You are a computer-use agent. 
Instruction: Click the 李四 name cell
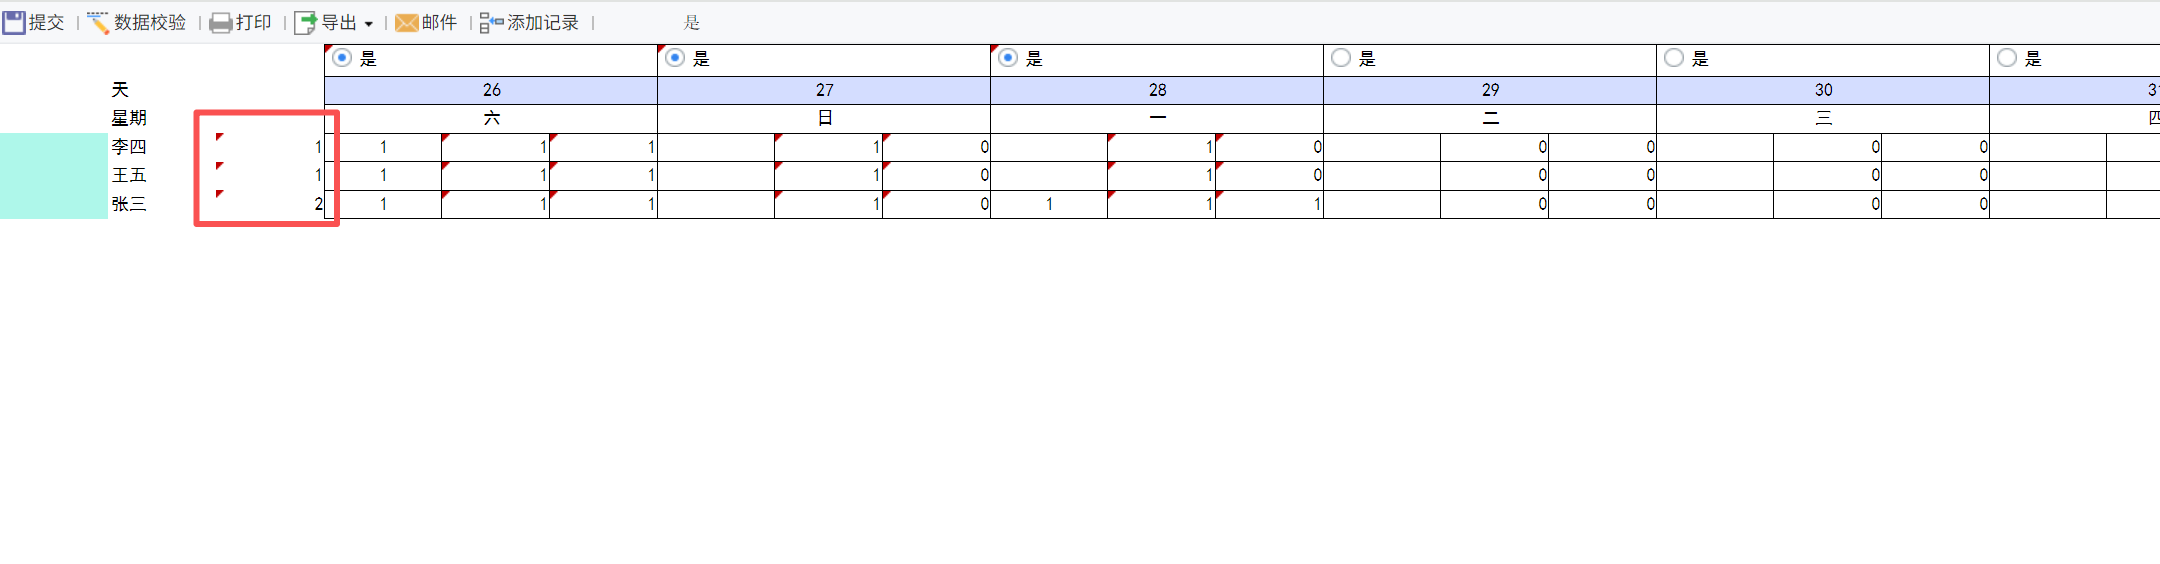pos(129,147)
